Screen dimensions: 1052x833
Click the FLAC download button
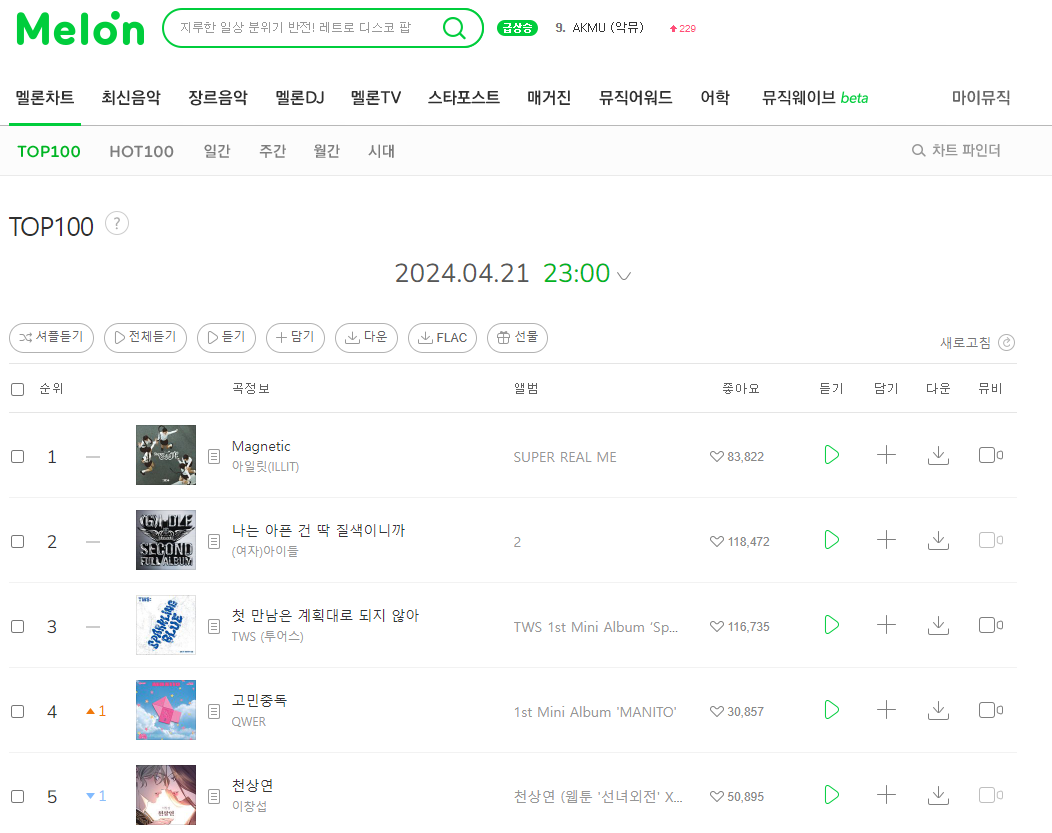(x=442, y=337)
